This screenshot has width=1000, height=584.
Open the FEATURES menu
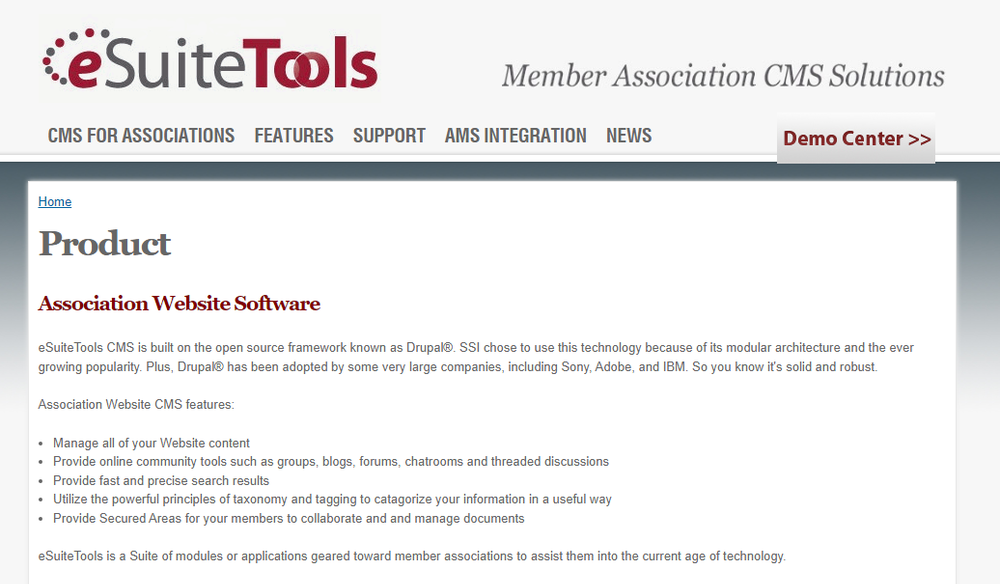click(x=293, y=135)
